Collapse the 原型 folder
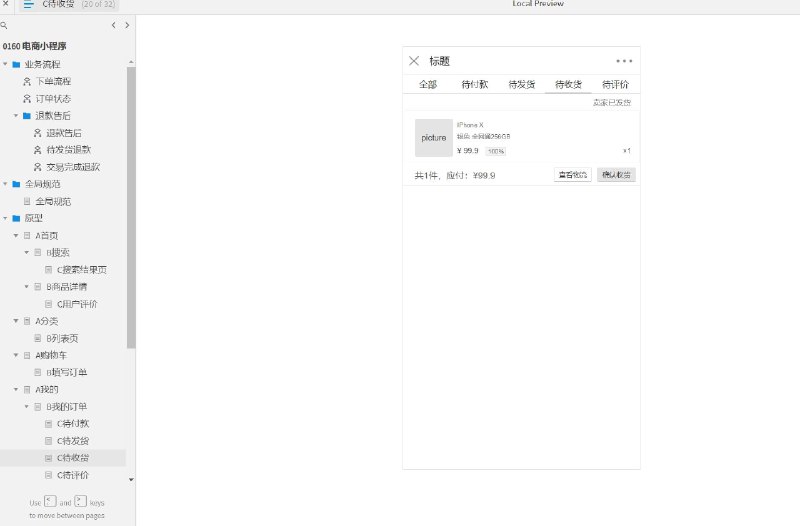 point(5,218)
